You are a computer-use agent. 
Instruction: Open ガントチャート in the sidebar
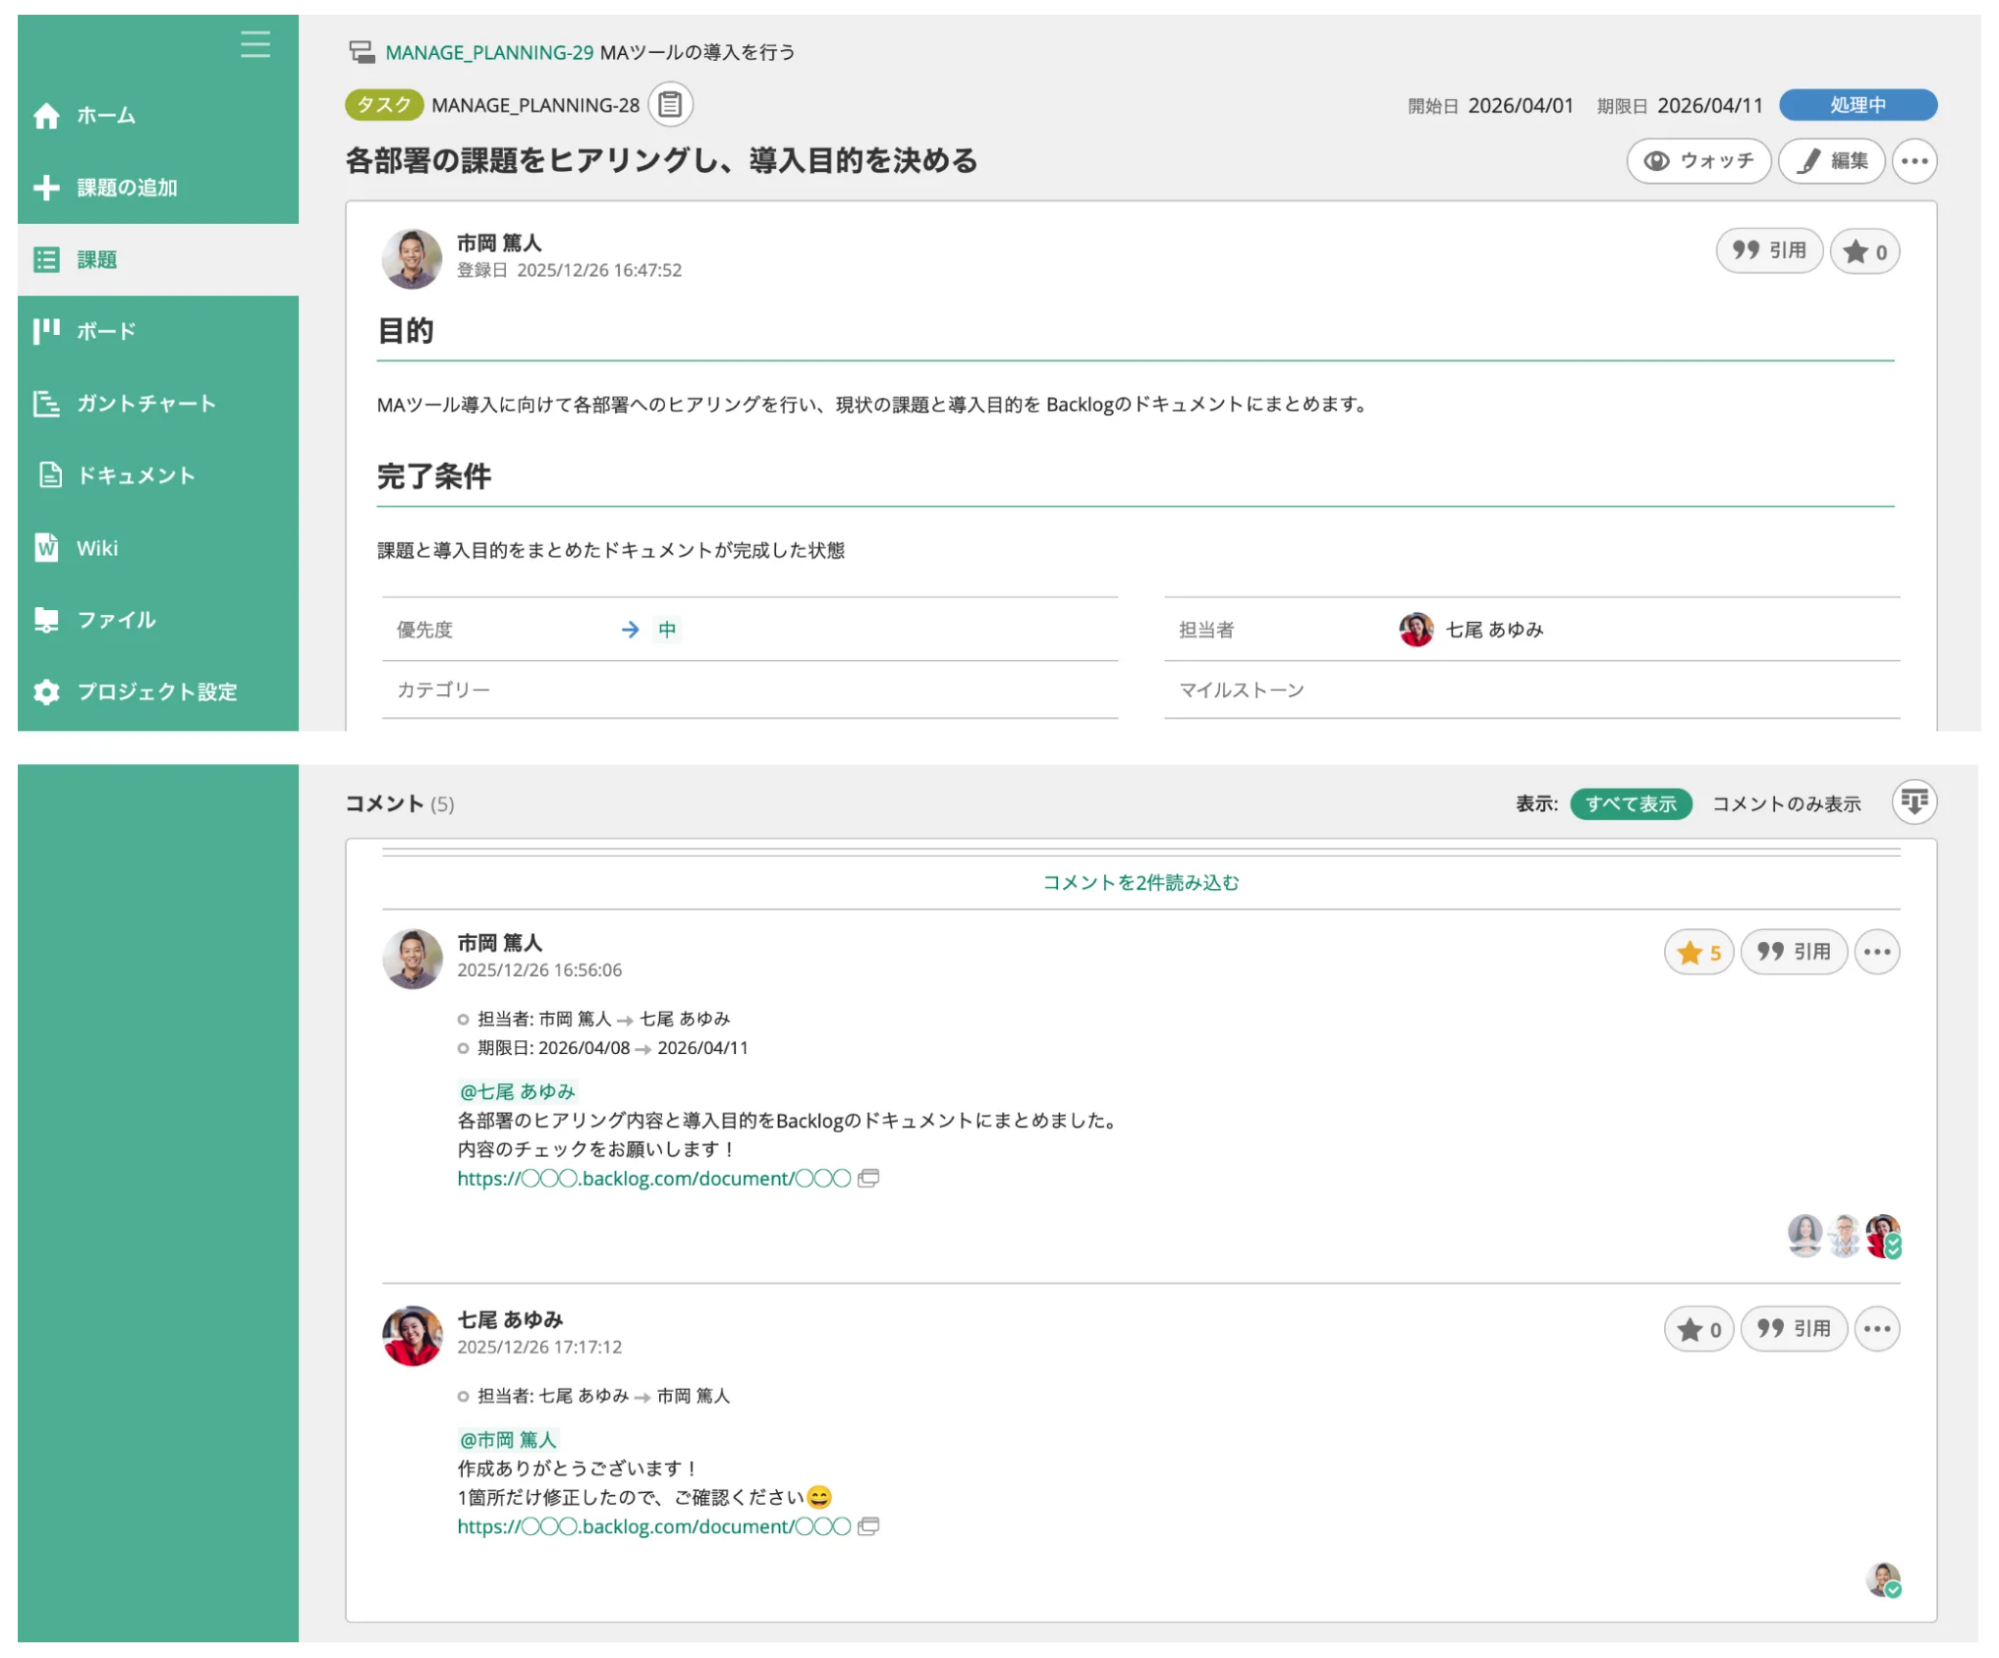(158, 403)
